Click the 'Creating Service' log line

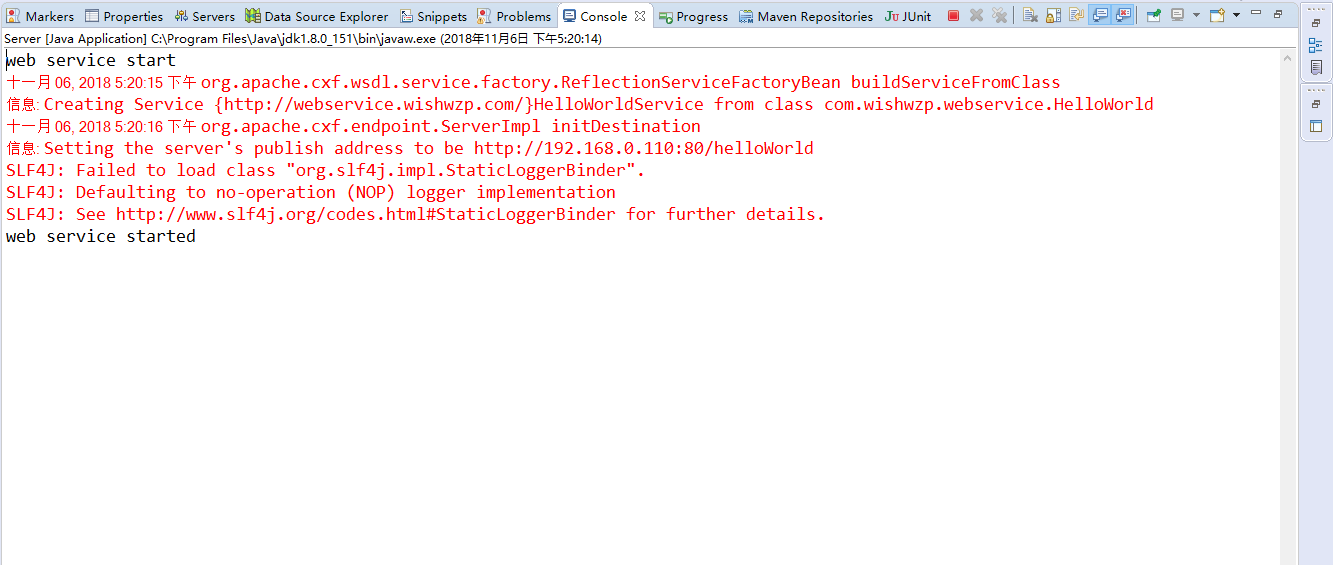(580, 104)
